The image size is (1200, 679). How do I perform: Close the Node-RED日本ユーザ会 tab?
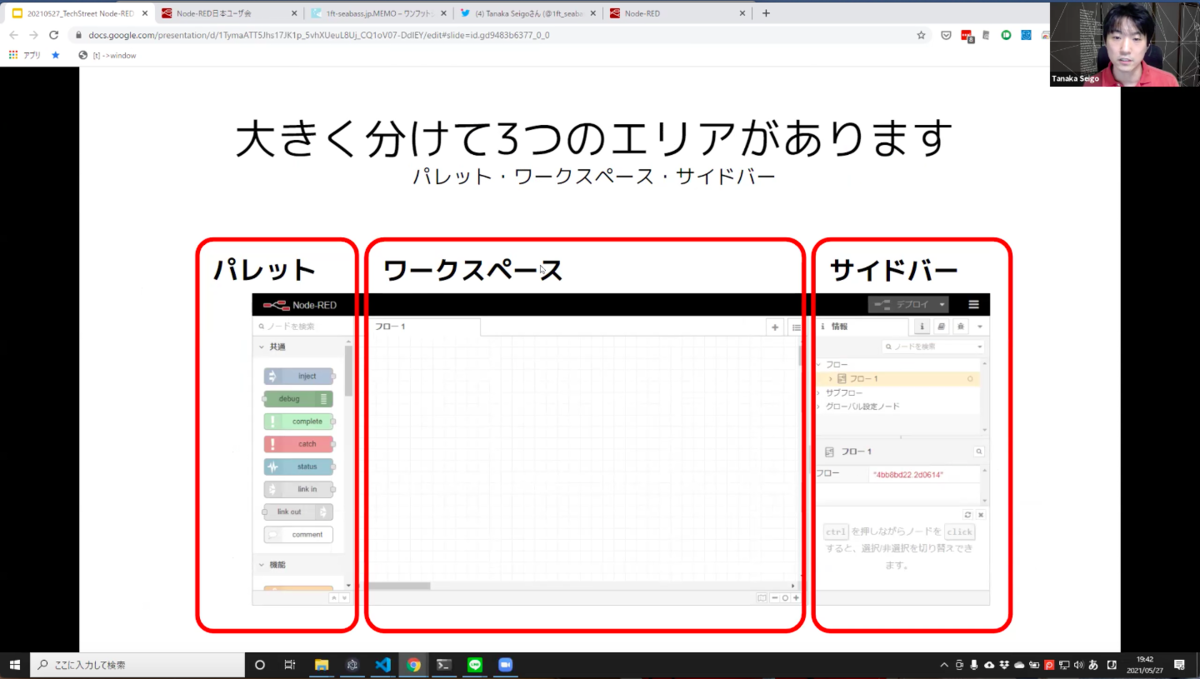[x=293, y=14]
